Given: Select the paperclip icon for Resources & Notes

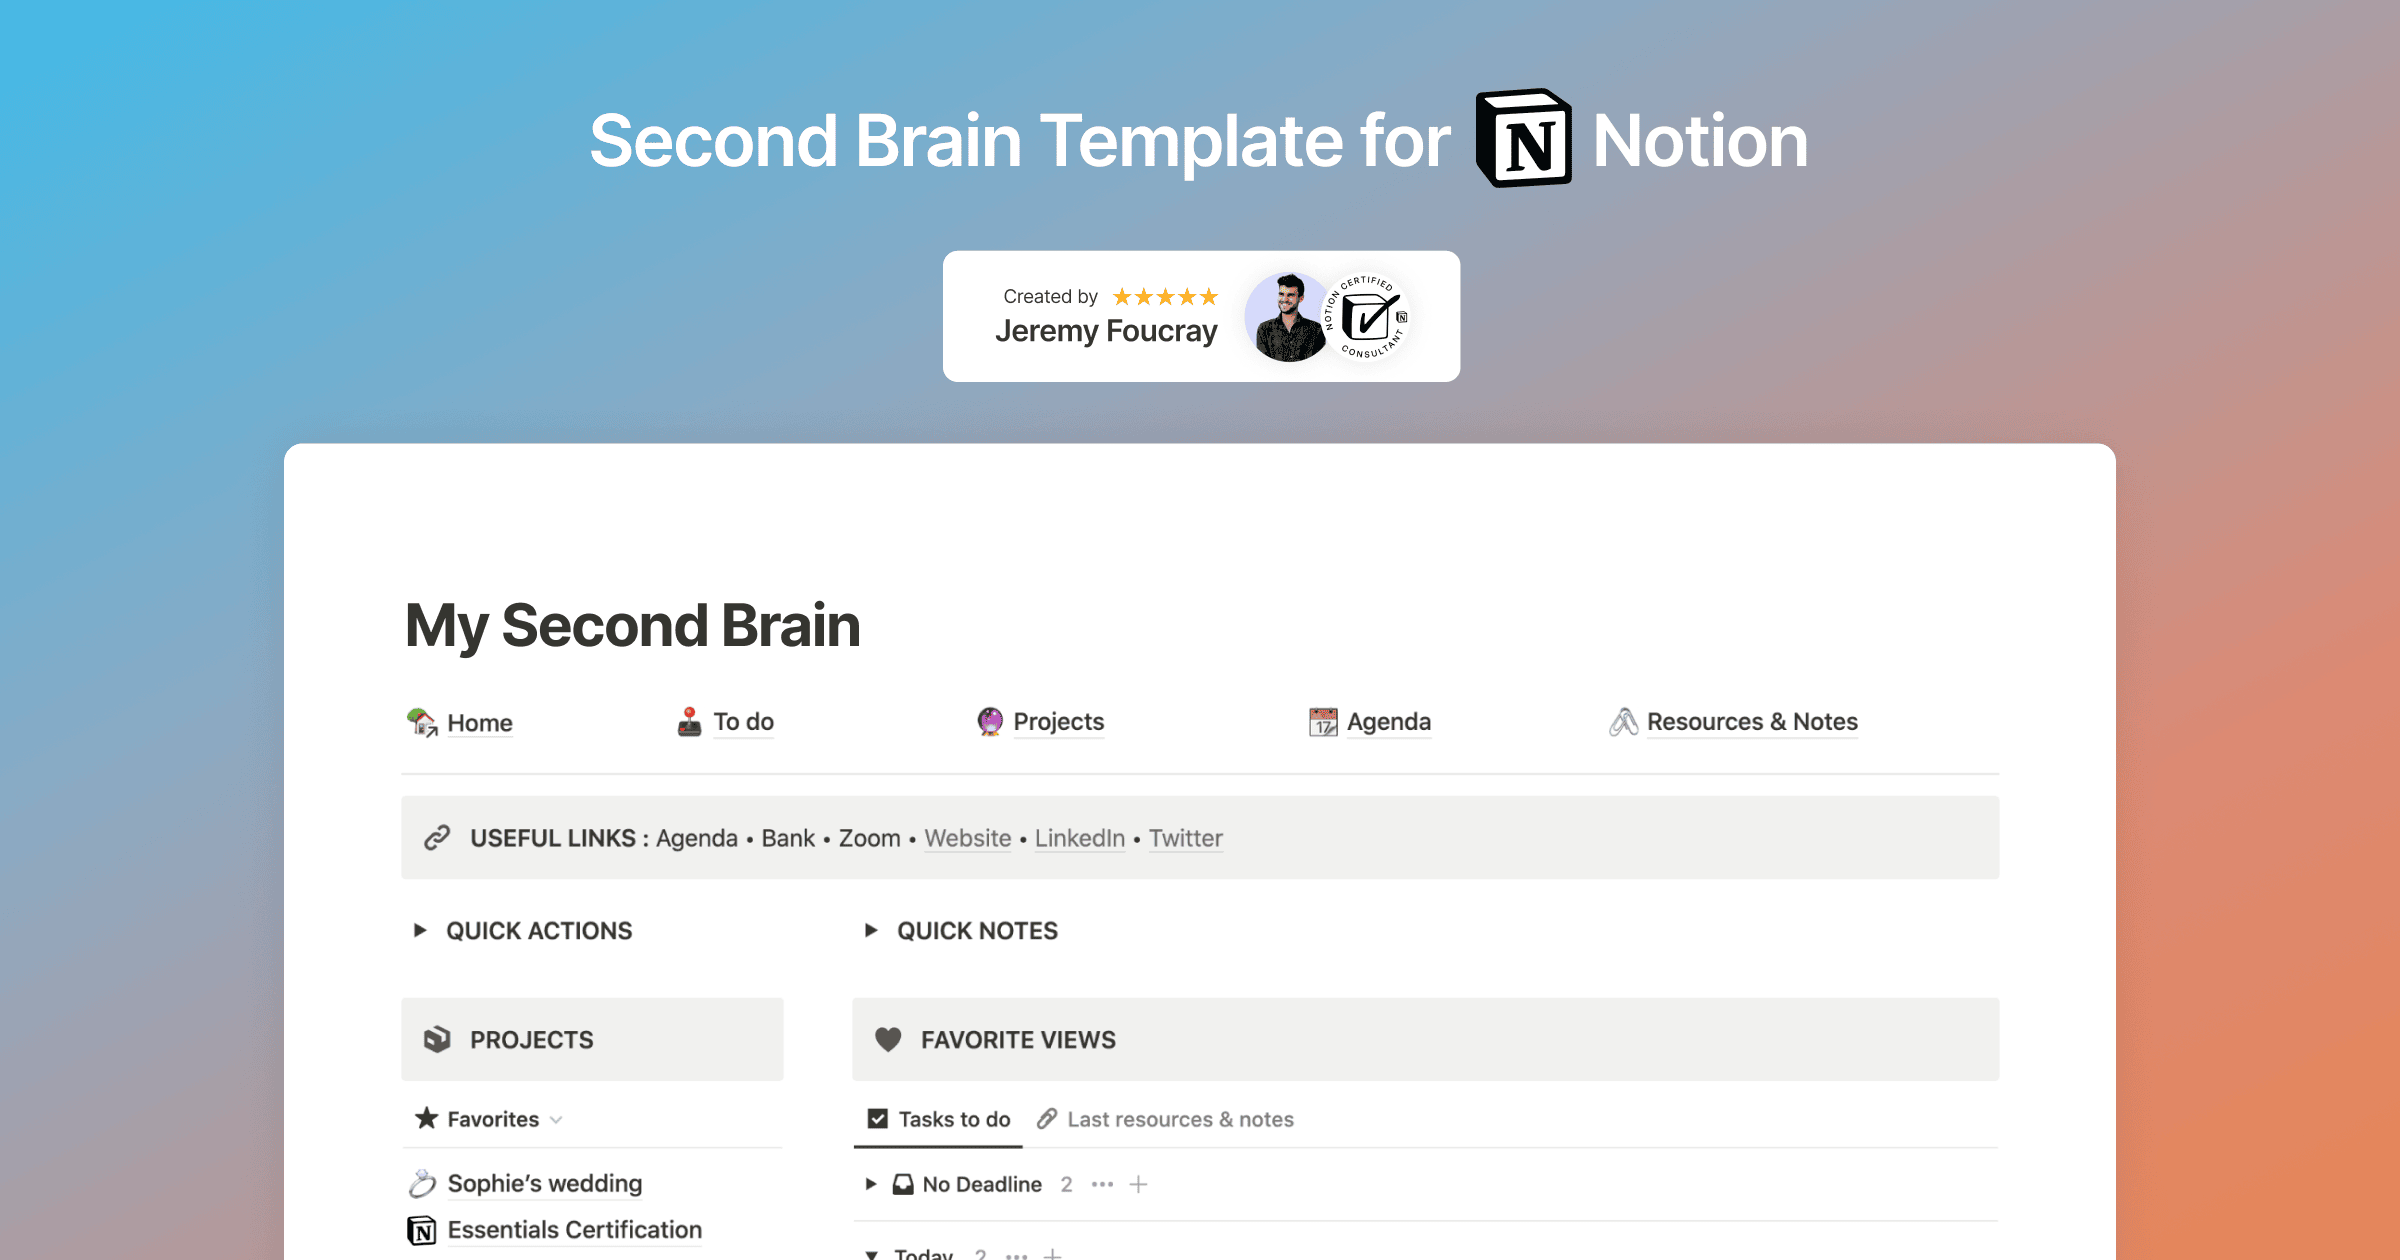Looking at the screenshot, I should click(x=1624, y=721).
